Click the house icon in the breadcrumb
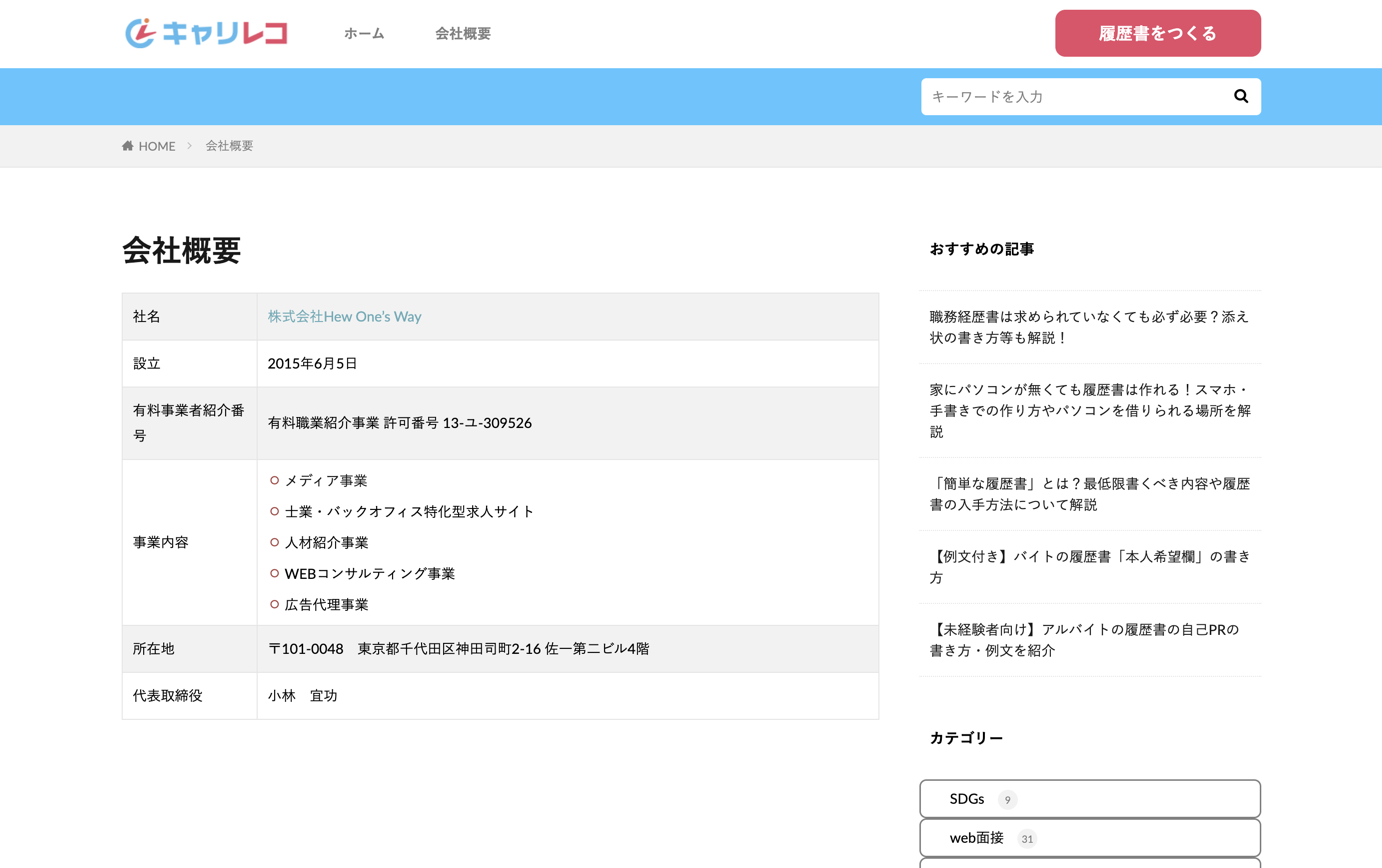The height and width of the screenshot is (868, 1382). (128, 146)
